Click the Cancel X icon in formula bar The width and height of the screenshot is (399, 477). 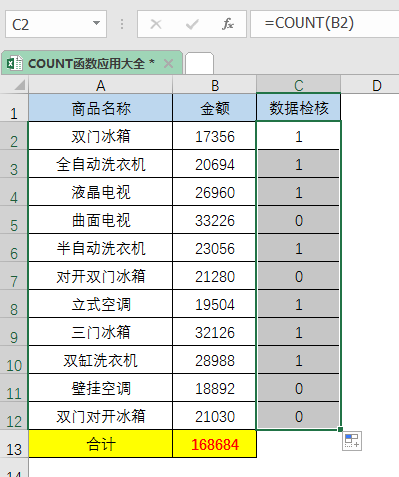(156, 24)
